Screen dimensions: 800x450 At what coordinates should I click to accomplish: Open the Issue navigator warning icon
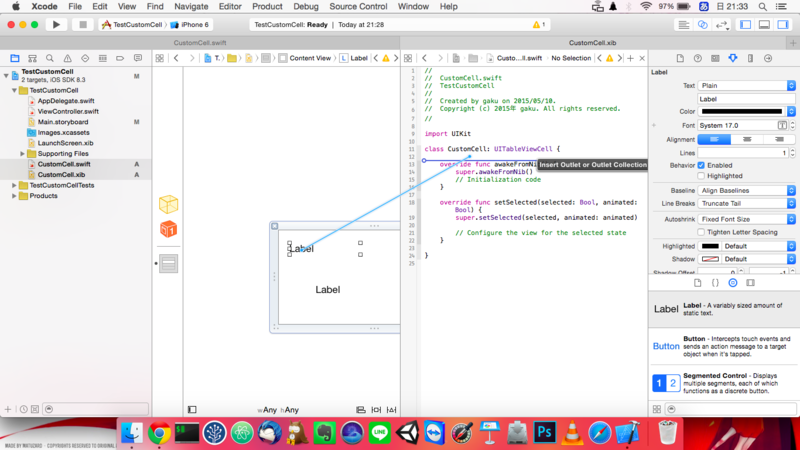pos(67,58)
